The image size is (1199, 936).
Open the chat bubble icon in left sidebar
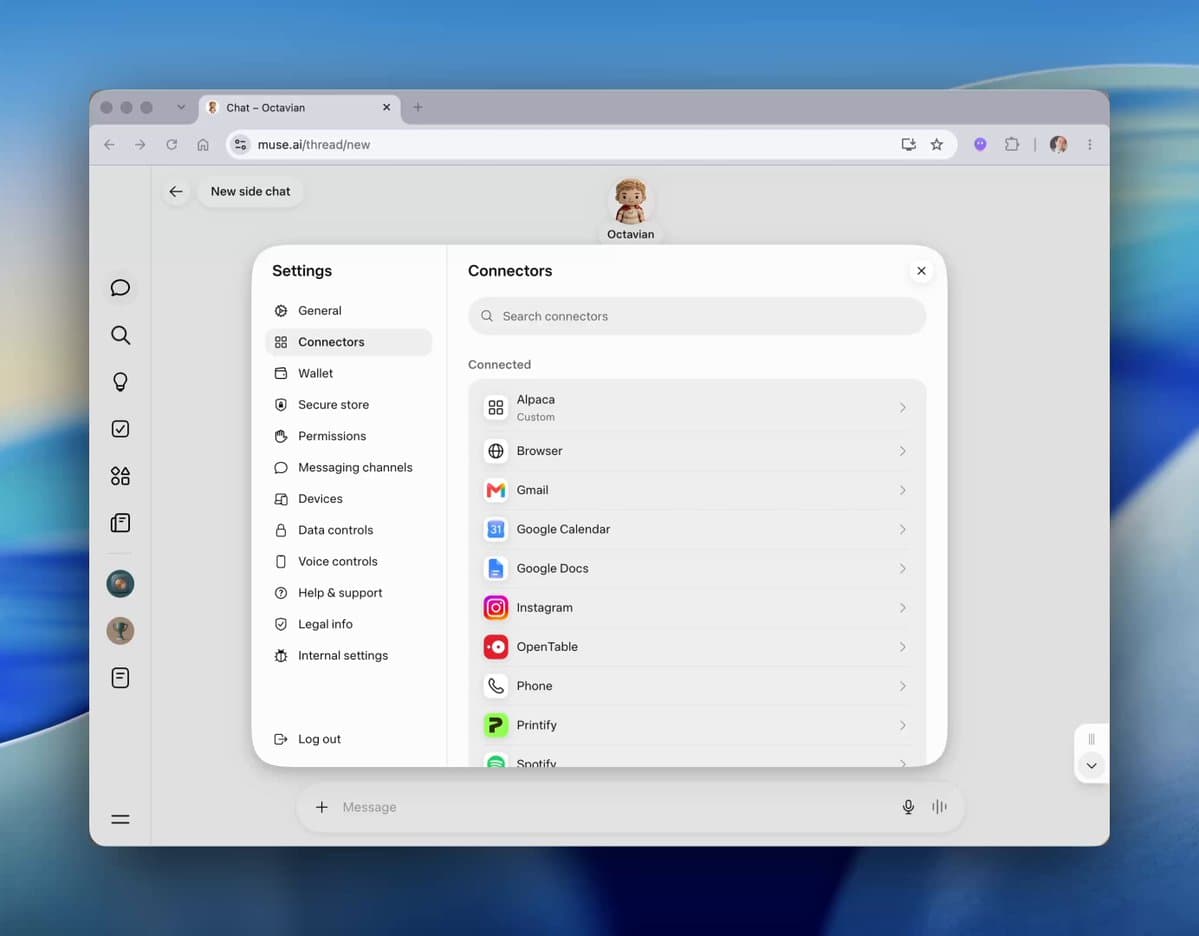(x=120, y=288)
